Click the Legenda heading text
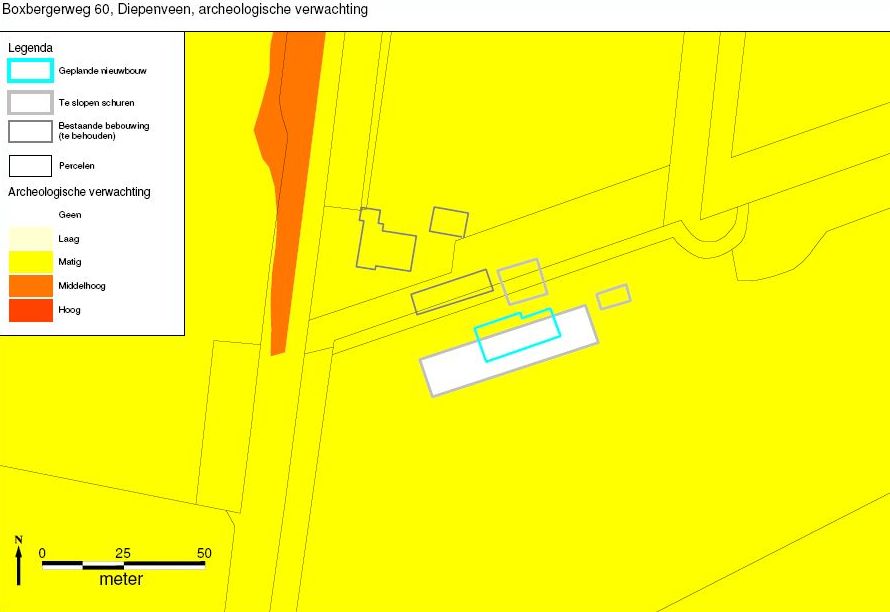Viewport: 890px width, 612px height. pos(30,47)
